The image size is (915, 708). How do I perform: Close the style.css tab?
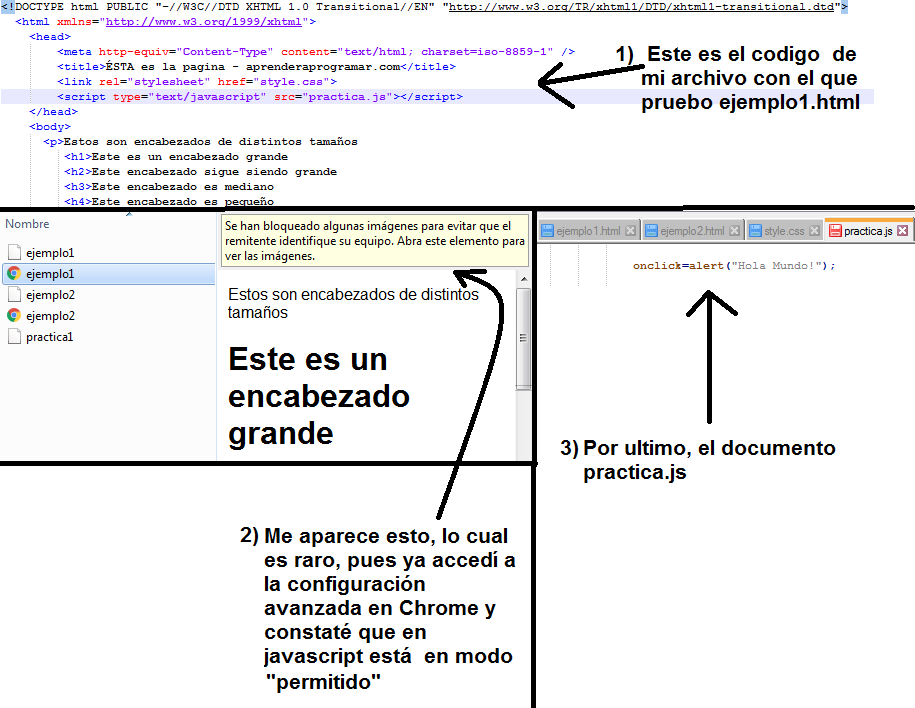coord(815,231)
